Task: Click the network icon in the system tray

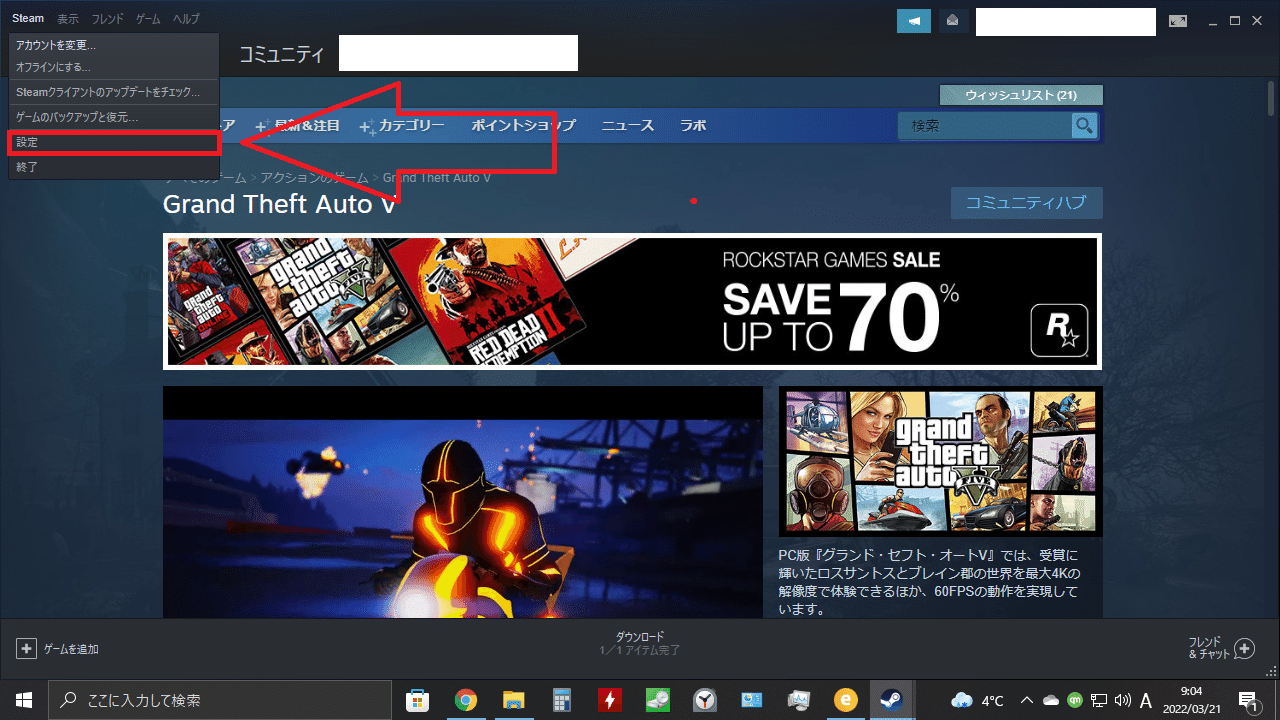Action: coord(1098,700)
